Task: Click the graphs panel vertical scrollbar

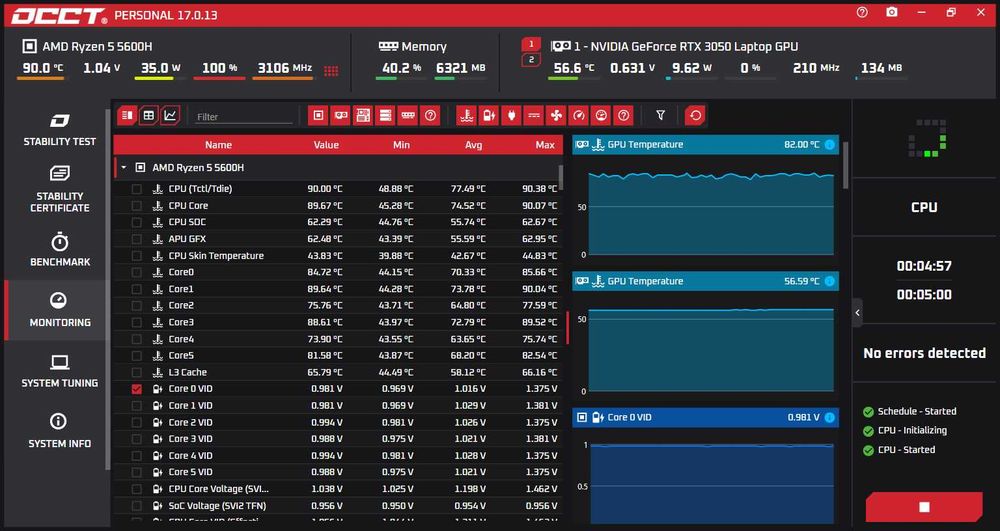Action: point(846,164)
